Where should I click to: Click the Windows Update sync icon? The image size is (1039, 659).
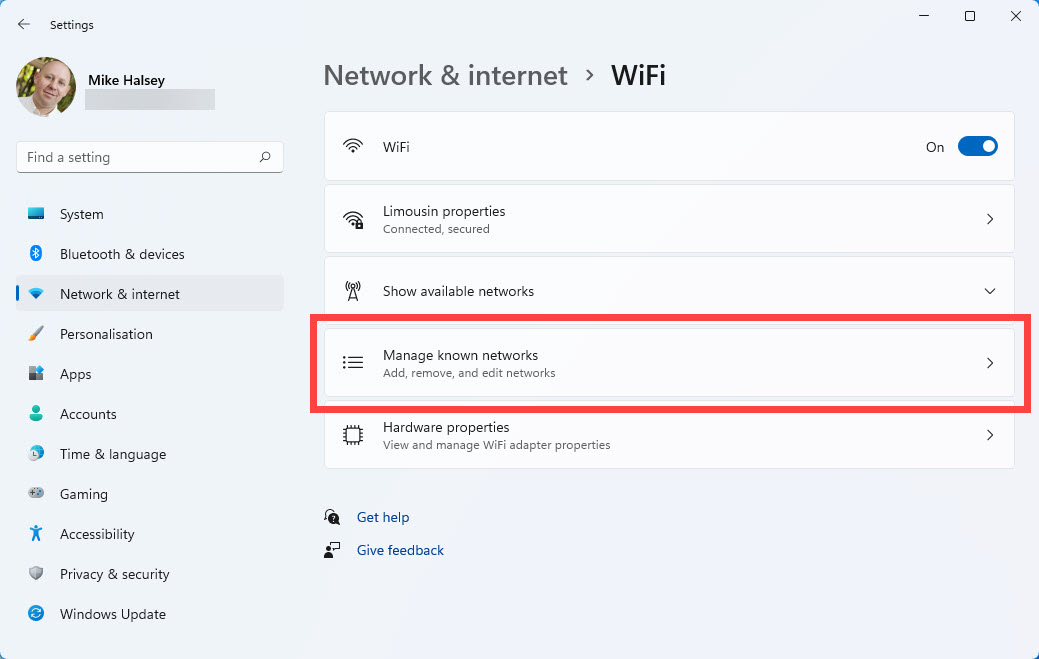tap(36, 614)
